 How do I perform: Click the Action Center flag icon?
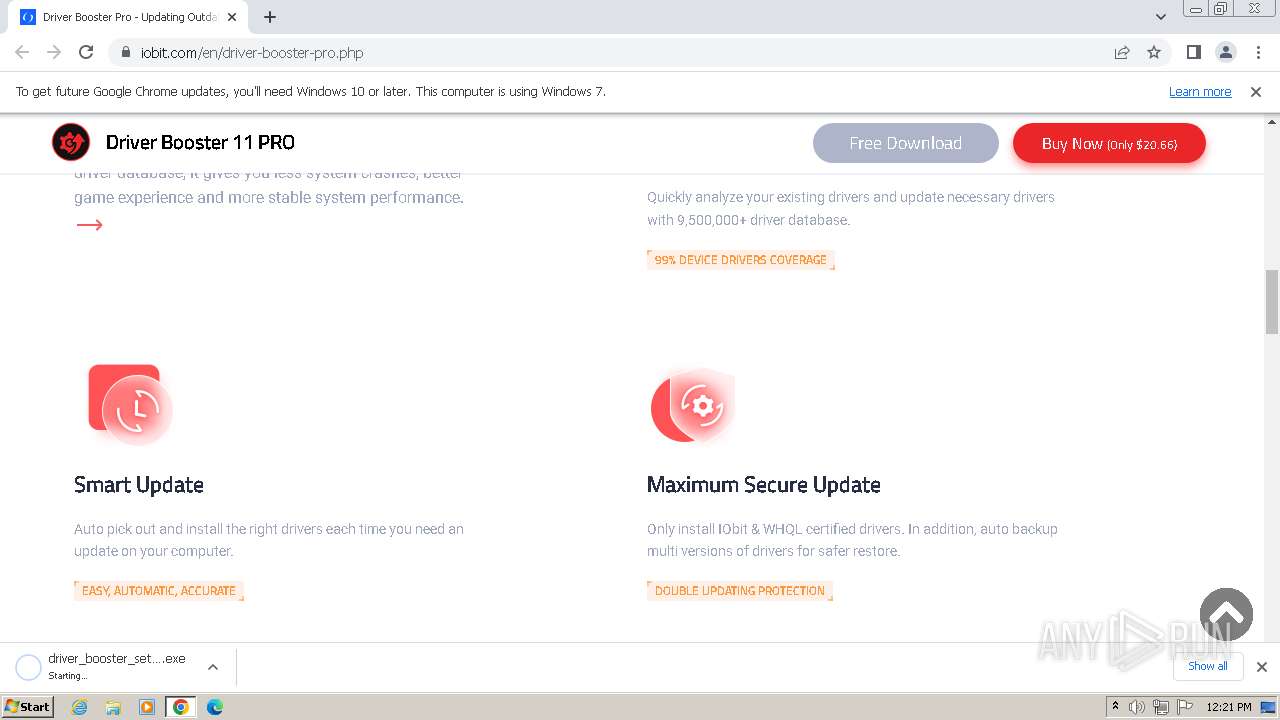(x=1183, y=707)
